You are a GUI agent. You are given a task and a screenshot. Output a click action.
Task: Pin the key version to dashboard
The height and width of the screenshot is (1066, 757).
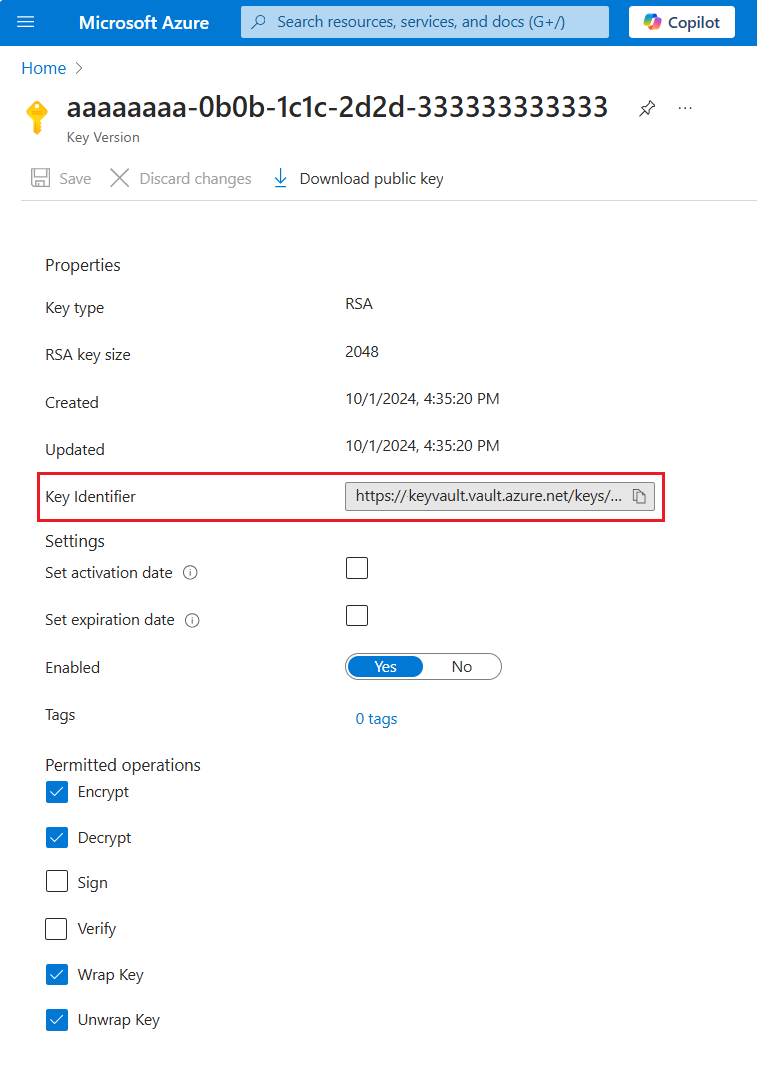point(647,108)
